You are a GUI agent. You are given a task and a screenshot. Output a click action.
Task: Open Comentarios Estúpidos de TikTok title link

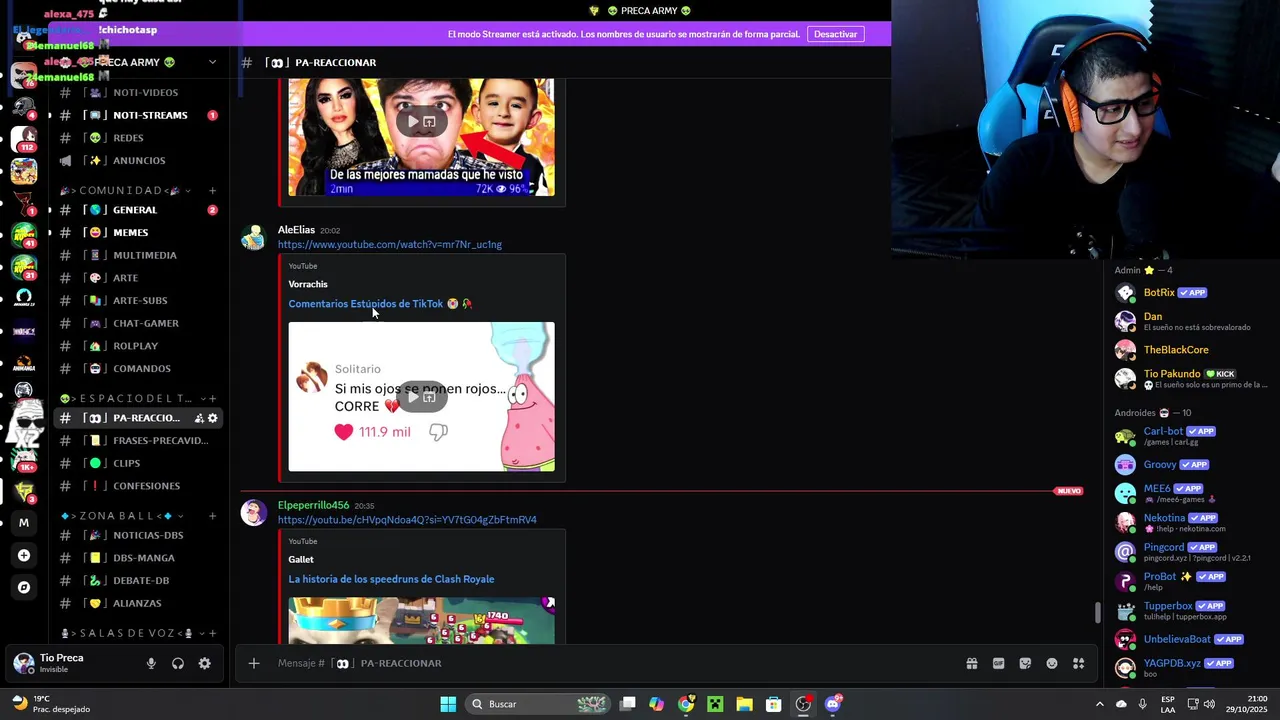[x=380, y=304]
